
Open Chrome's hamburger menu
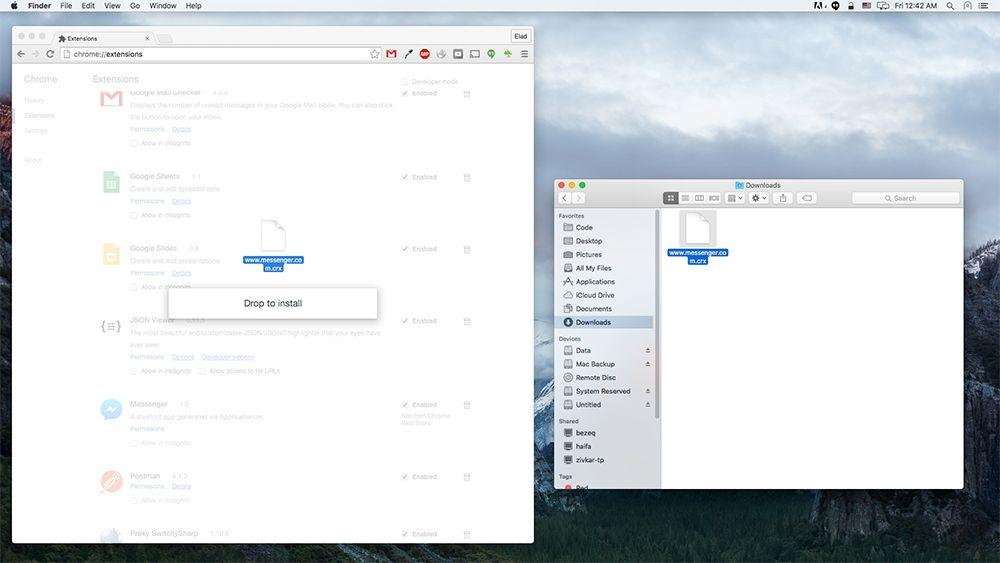coord(524,54)
